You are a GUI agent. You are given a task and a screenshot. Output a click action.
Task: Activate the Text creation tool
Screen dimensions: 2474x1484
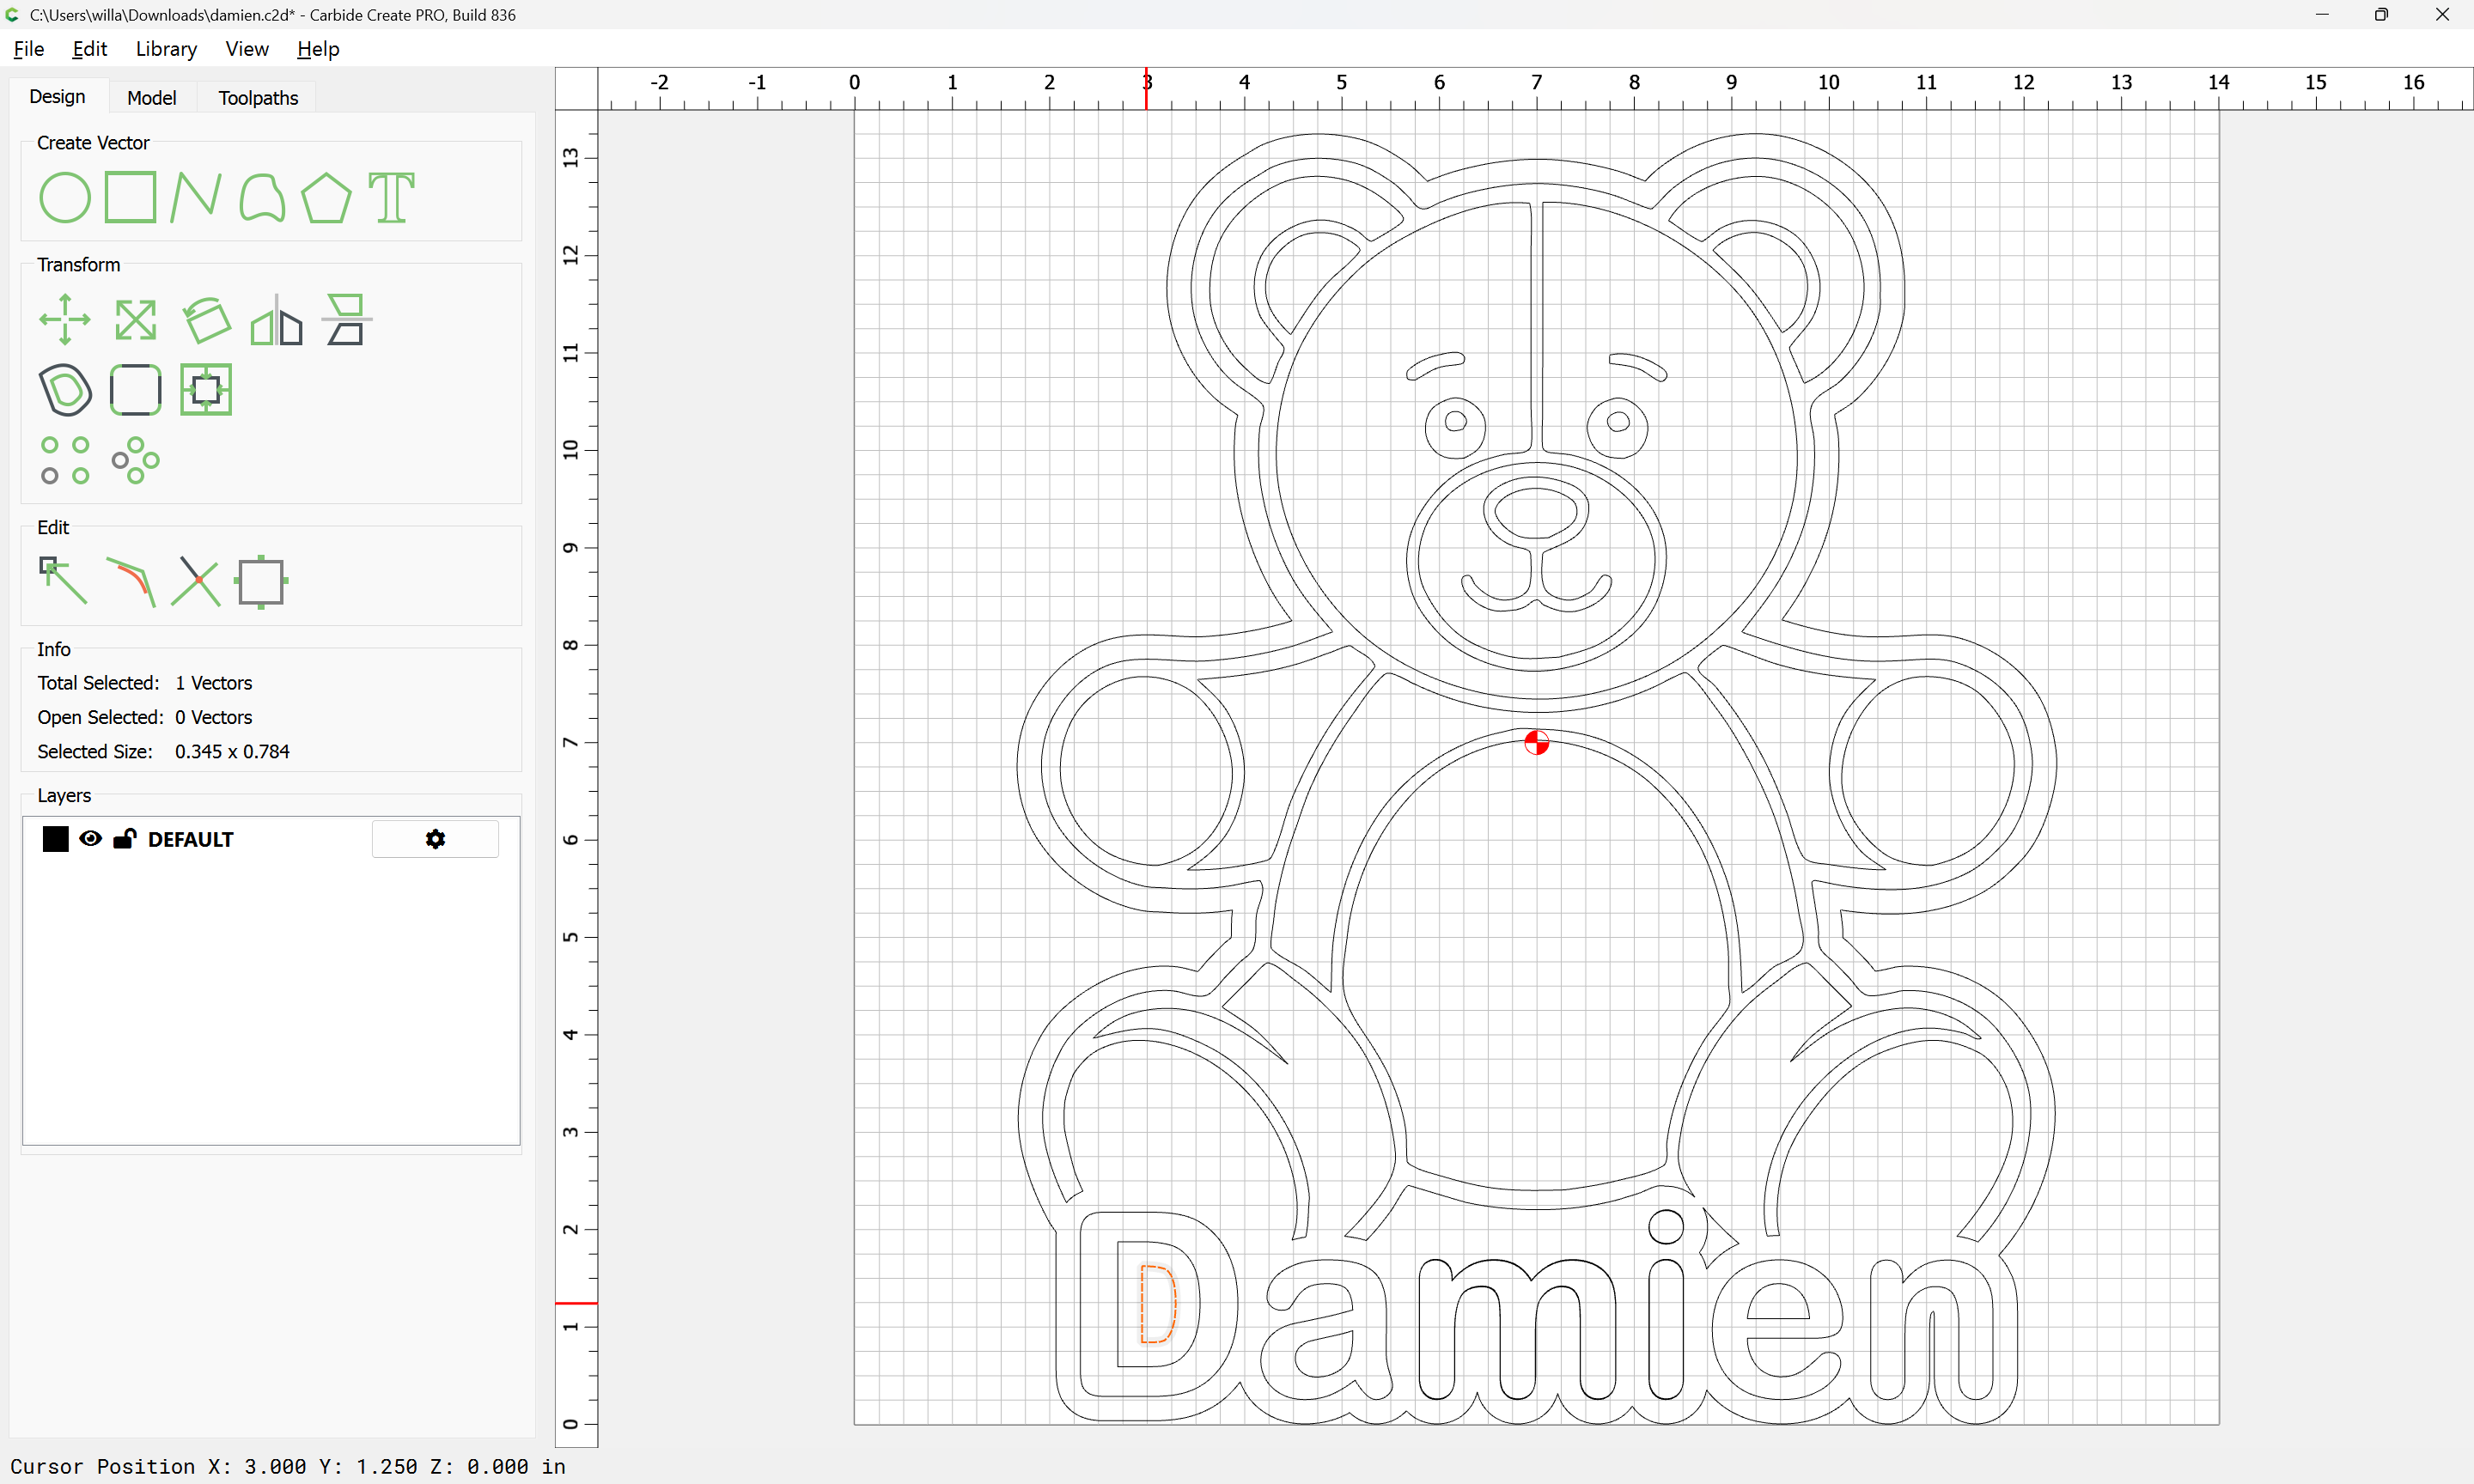pyautogui.click(x=391, y=197)
